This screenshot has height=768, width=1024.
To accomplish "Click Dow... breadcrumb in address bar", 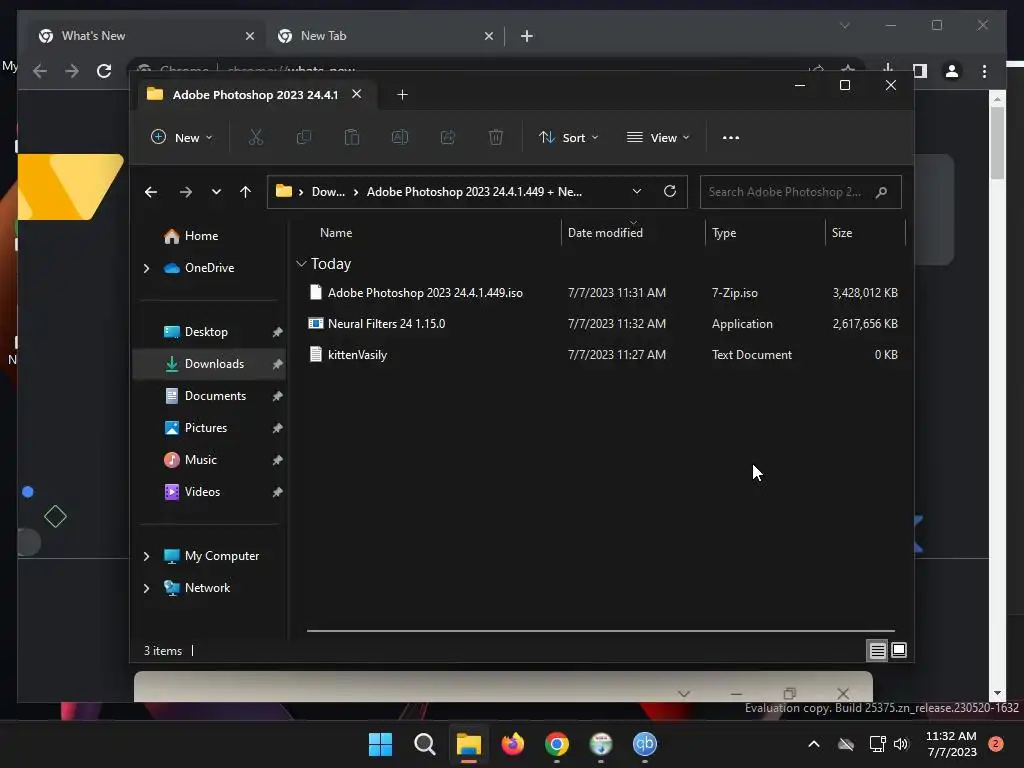I will 328,192.
